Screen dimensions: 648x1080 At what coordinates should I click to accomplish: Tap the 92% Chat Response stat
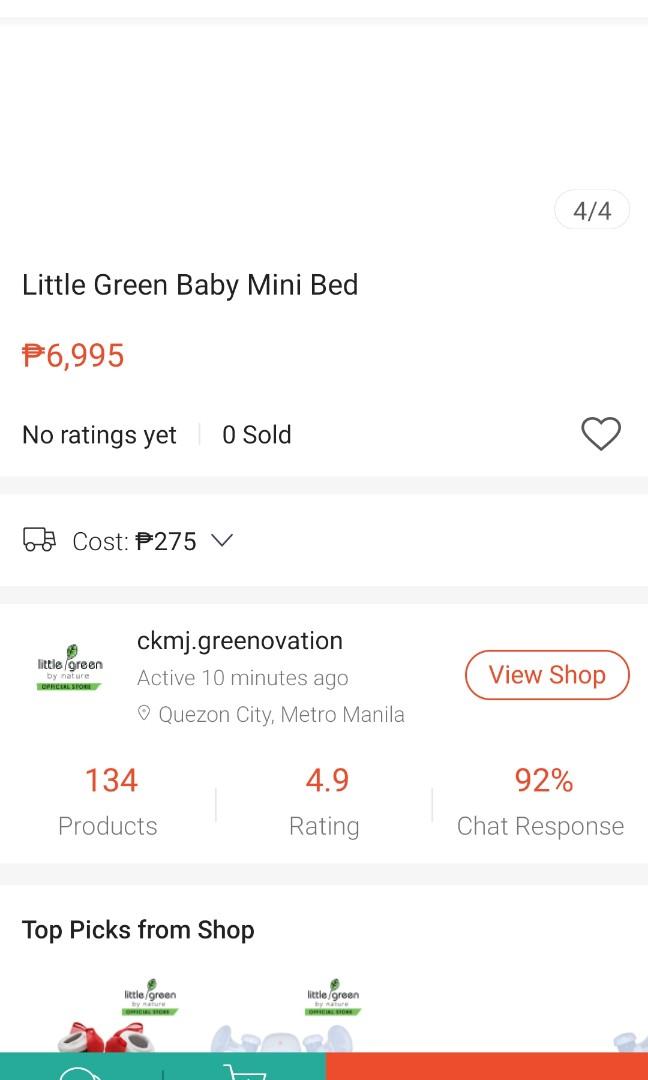coord(542,781)
